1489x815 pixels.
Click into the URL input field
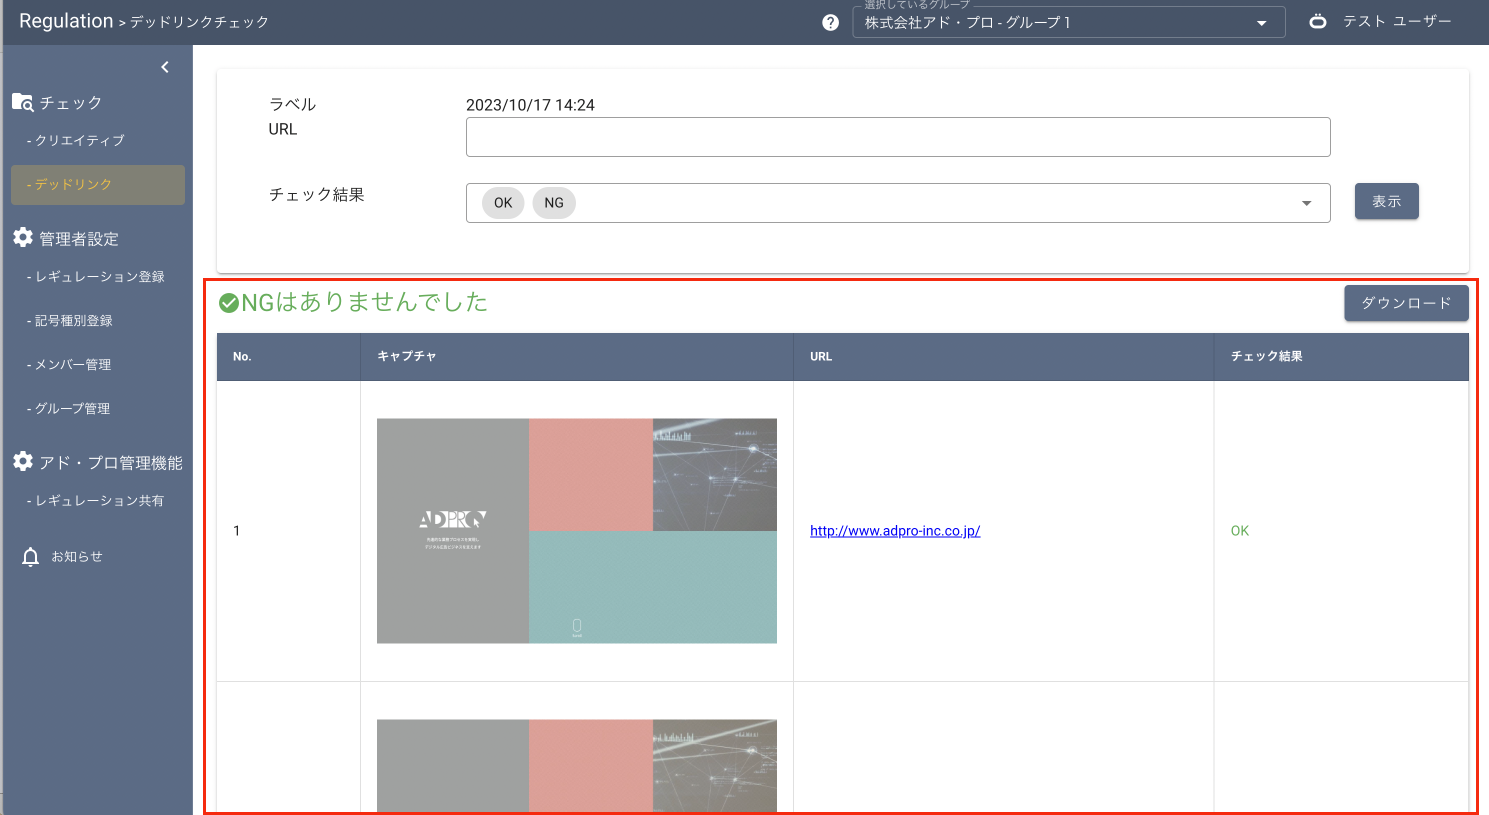(x=897, y=137)
